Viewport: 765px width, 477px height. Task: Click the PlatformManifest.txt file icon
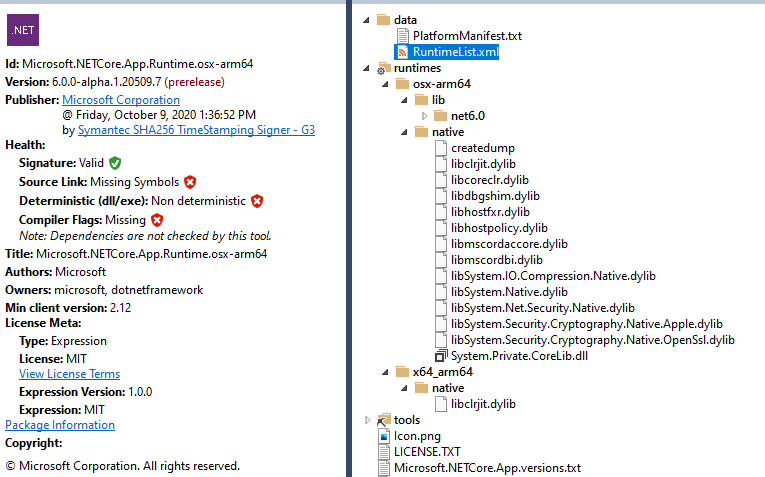[403, 36]
